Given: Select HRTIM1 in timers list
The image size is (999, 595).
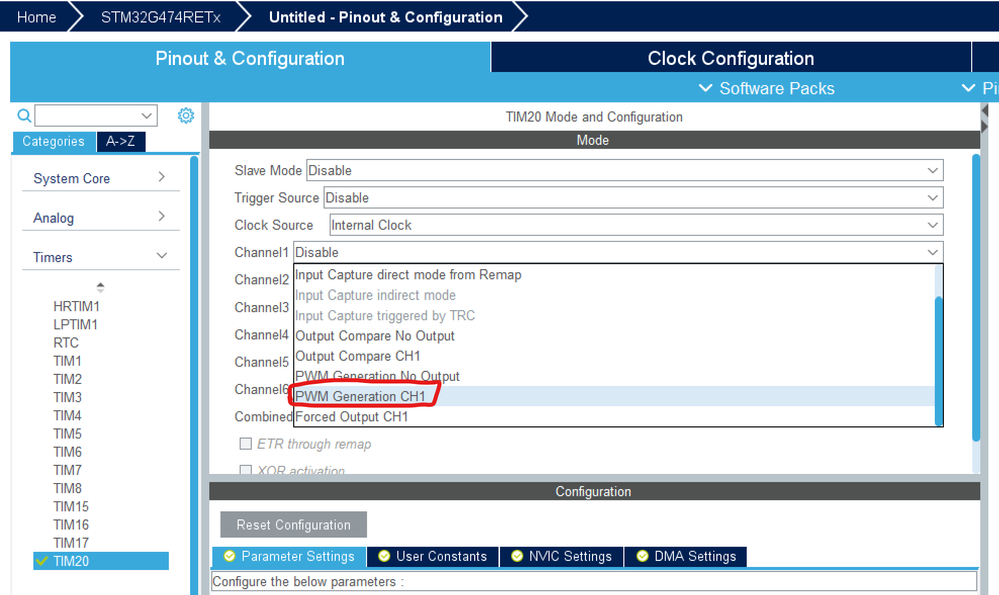Looking at the screenshot, I should (x=76, y=306).
